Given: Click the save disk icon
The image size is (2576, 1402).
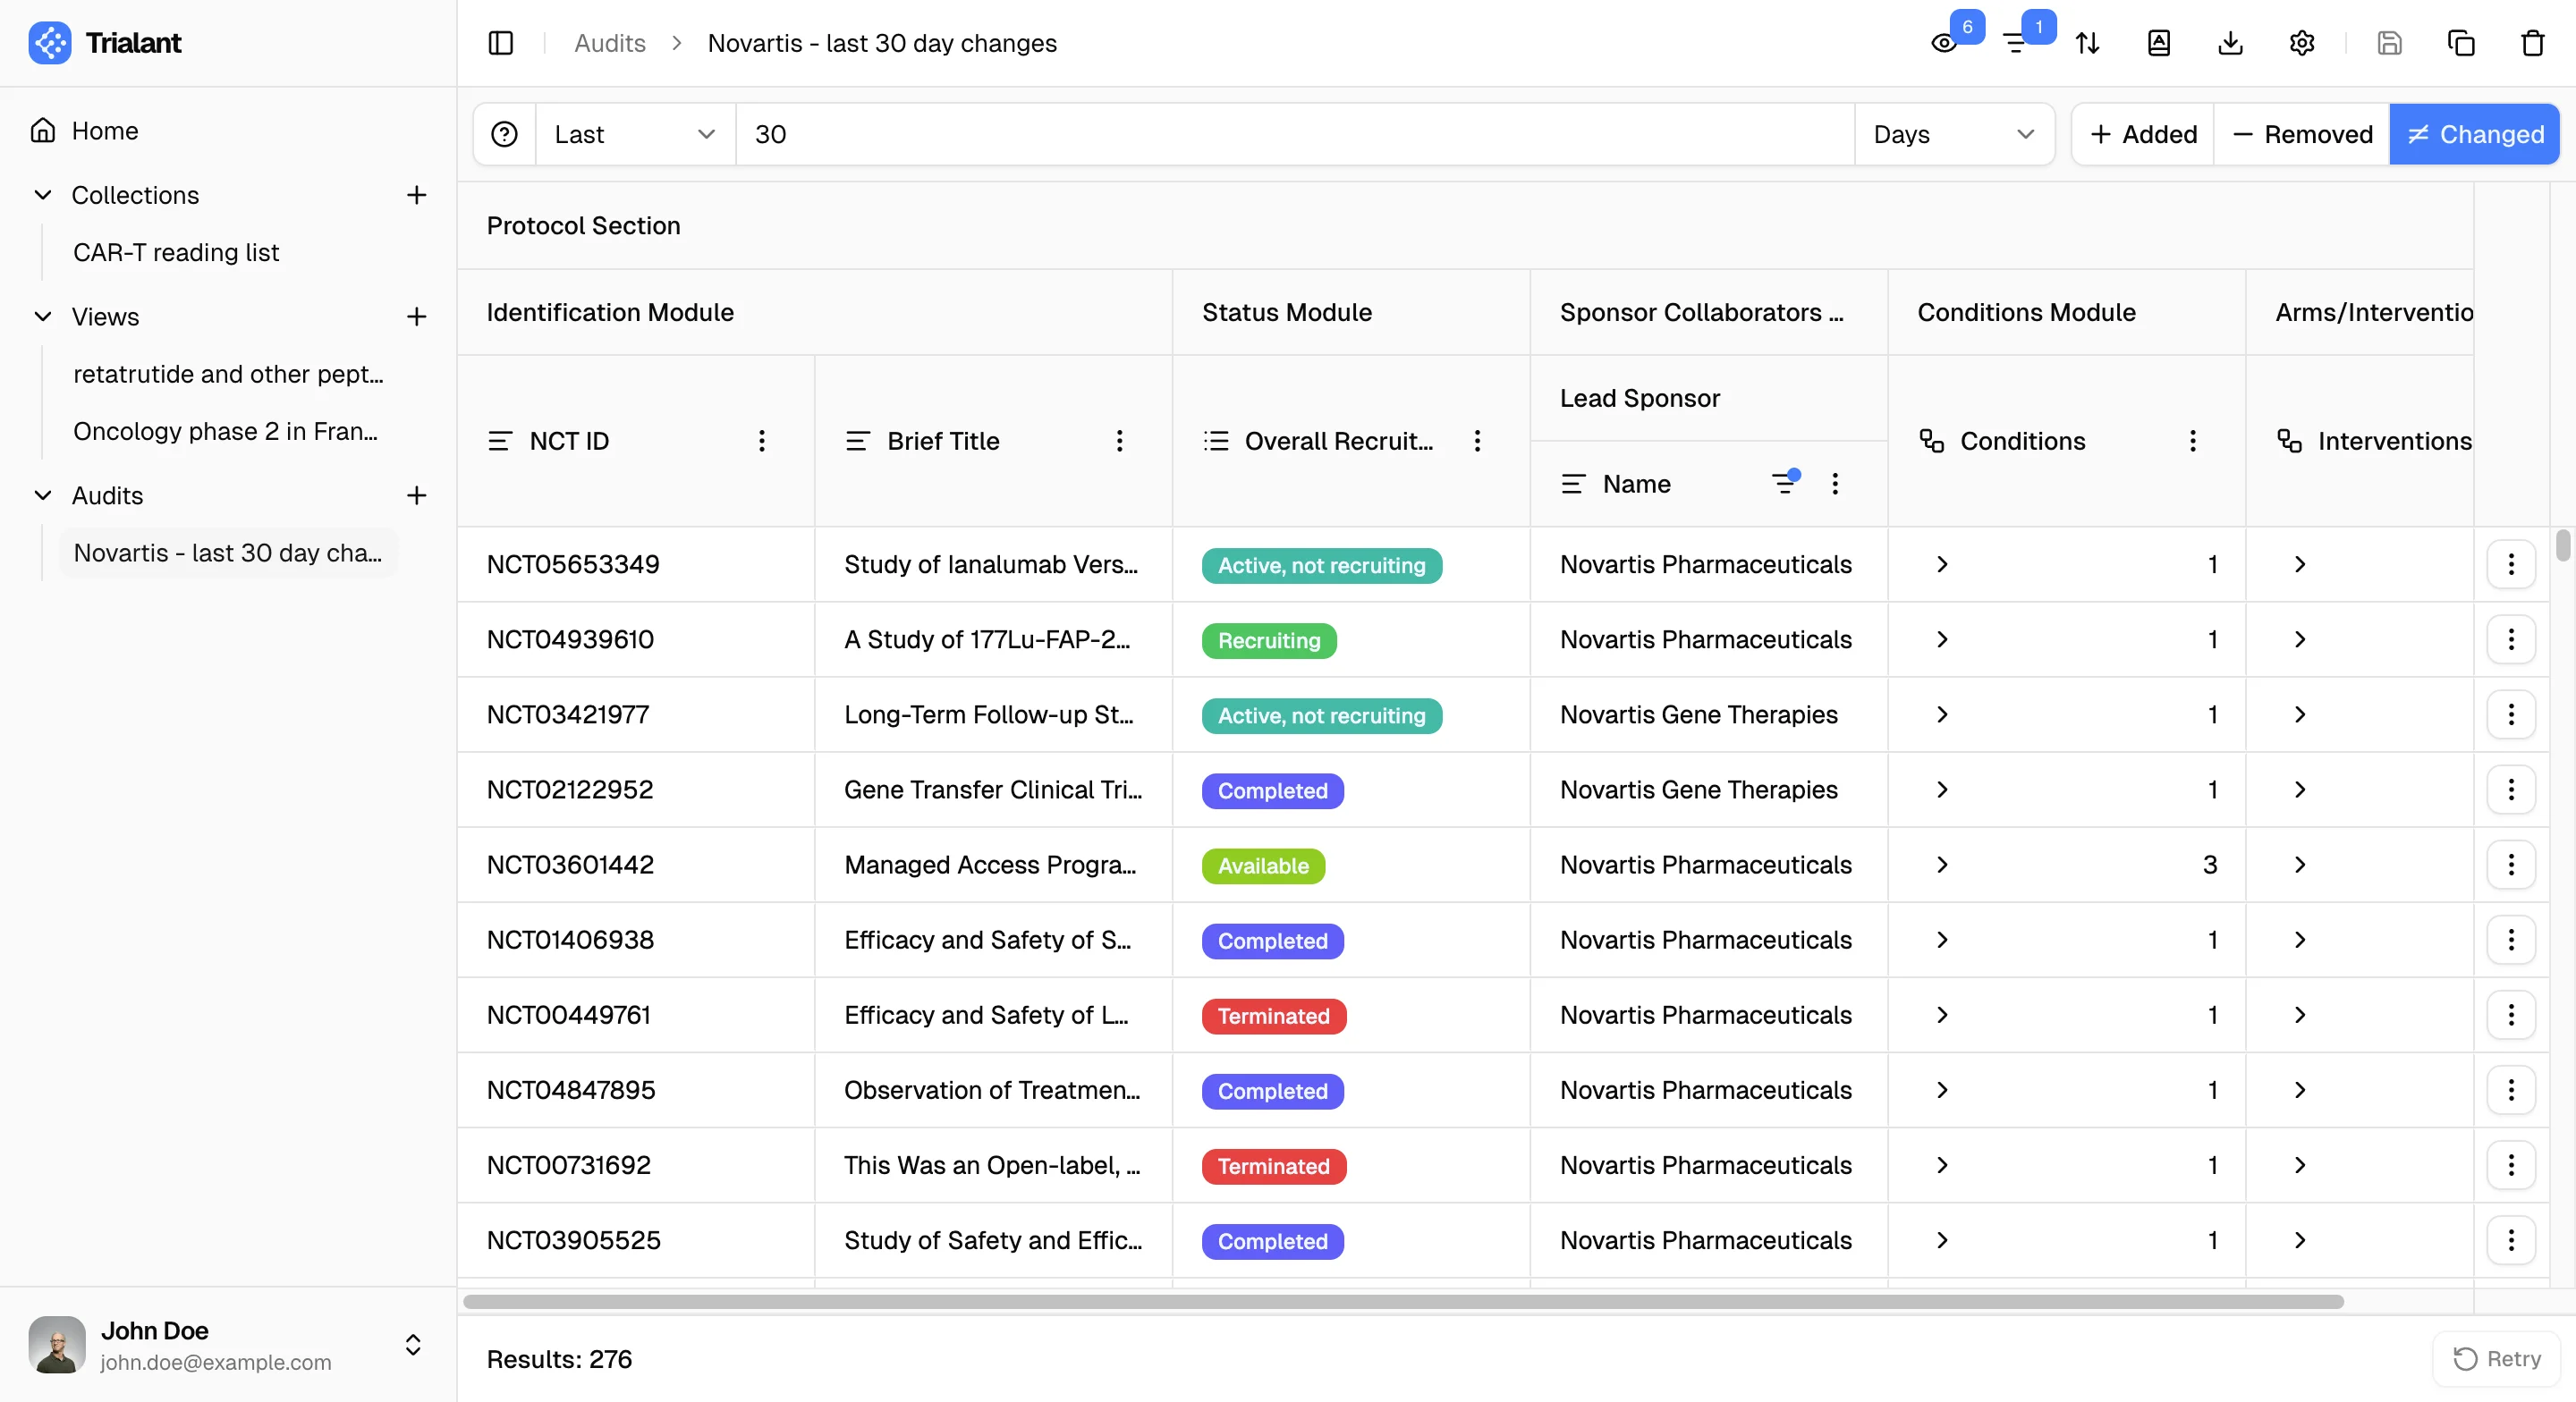Looking at the screenshot, I should [2389, 43].
